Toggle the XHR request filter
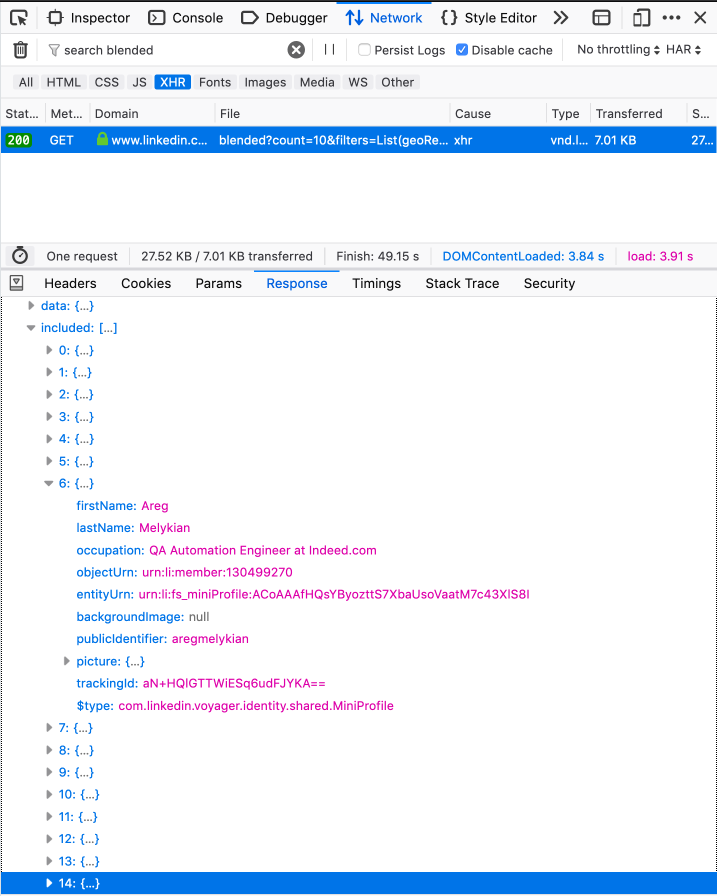Screen dimensions: 717x896 pyautogui.click(x=173, y=82)
